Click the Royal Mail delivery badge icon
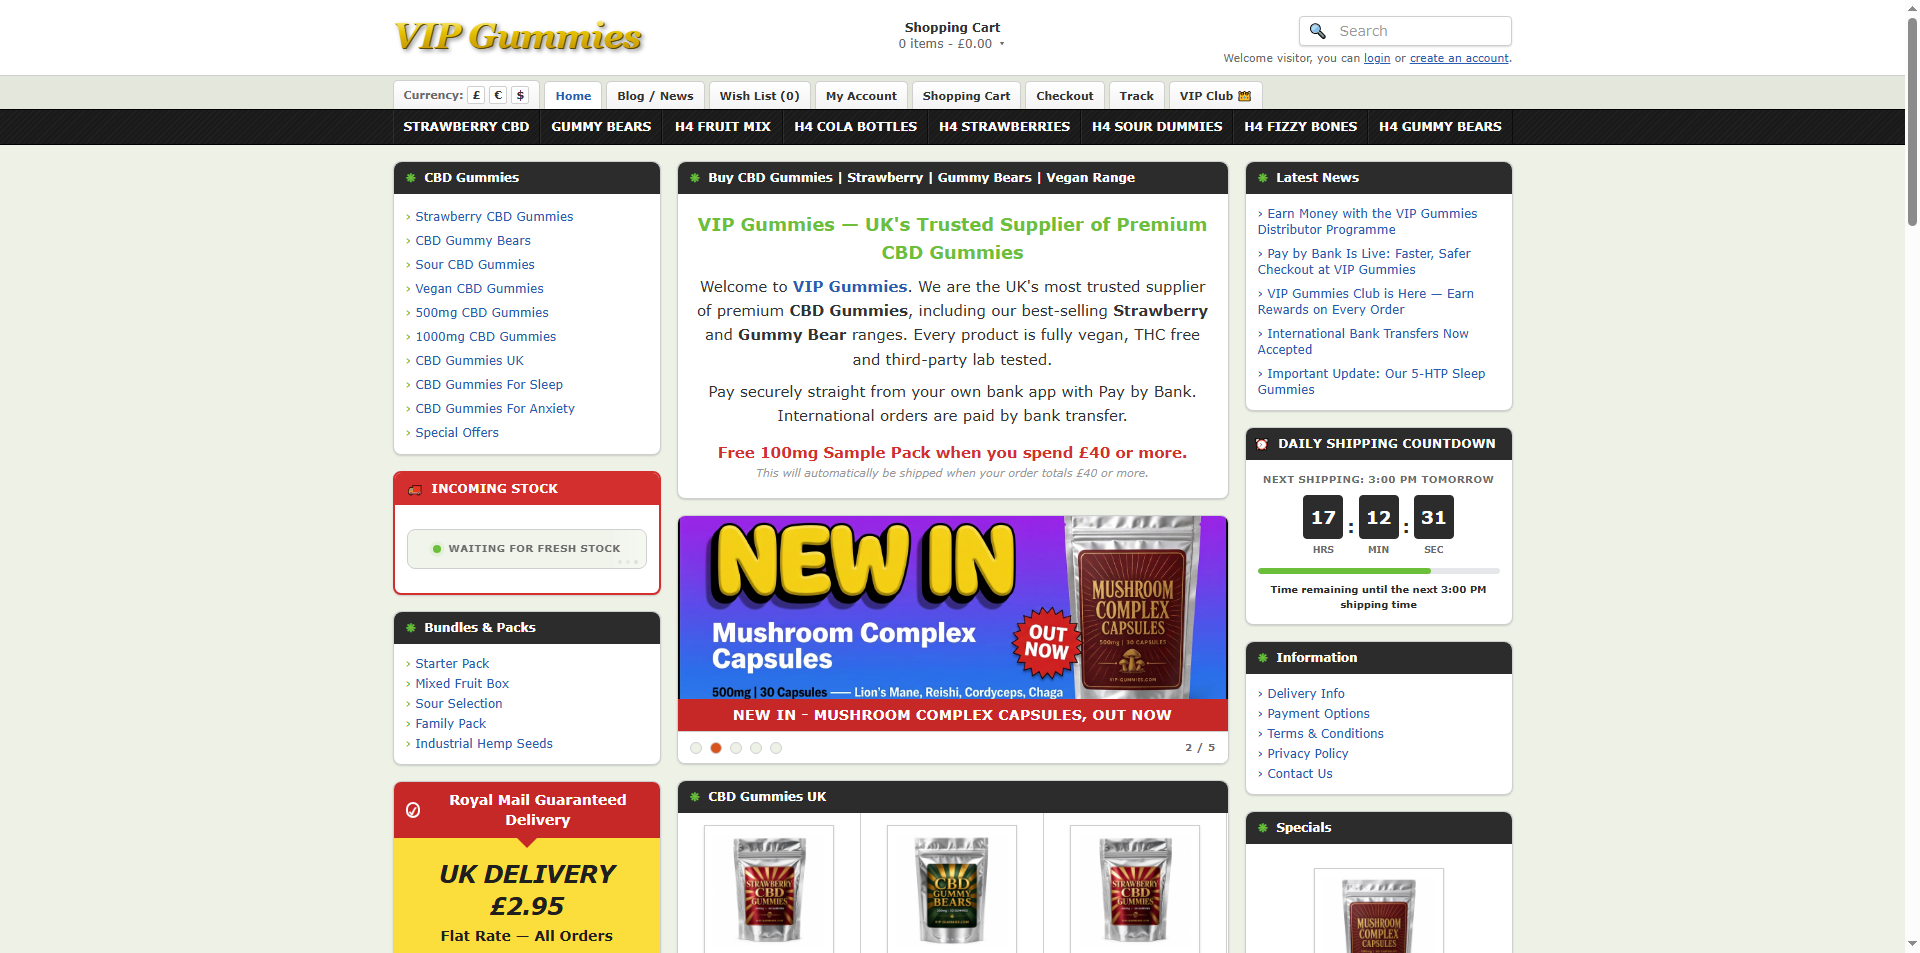The image size is (1920, 953). click(x=413, y=810)
